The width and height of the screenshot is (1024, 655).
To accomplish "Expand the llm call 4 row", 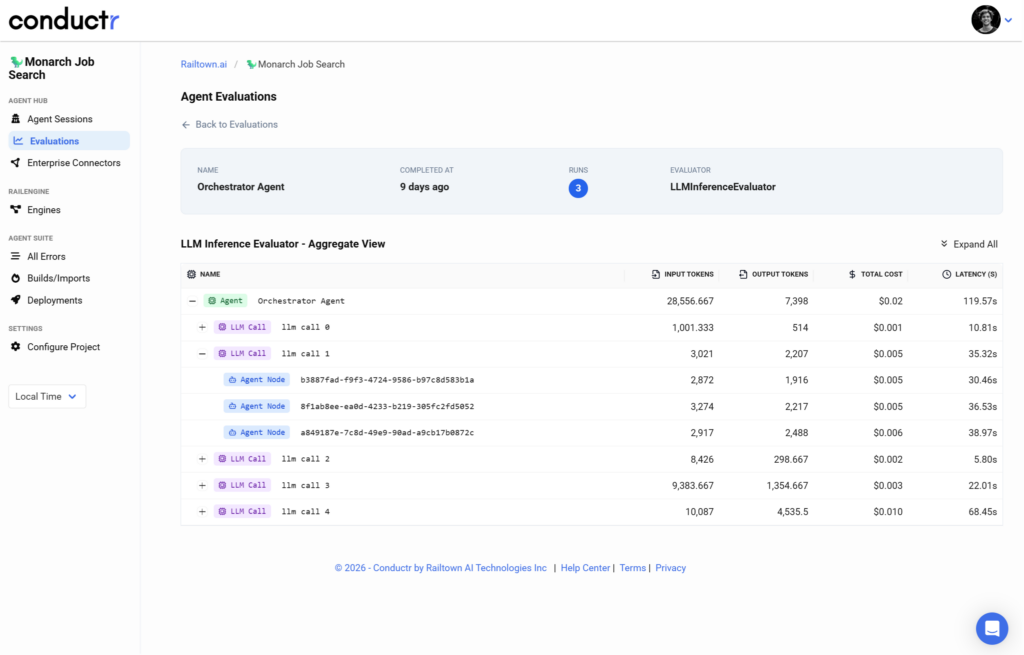I will 202,511.
